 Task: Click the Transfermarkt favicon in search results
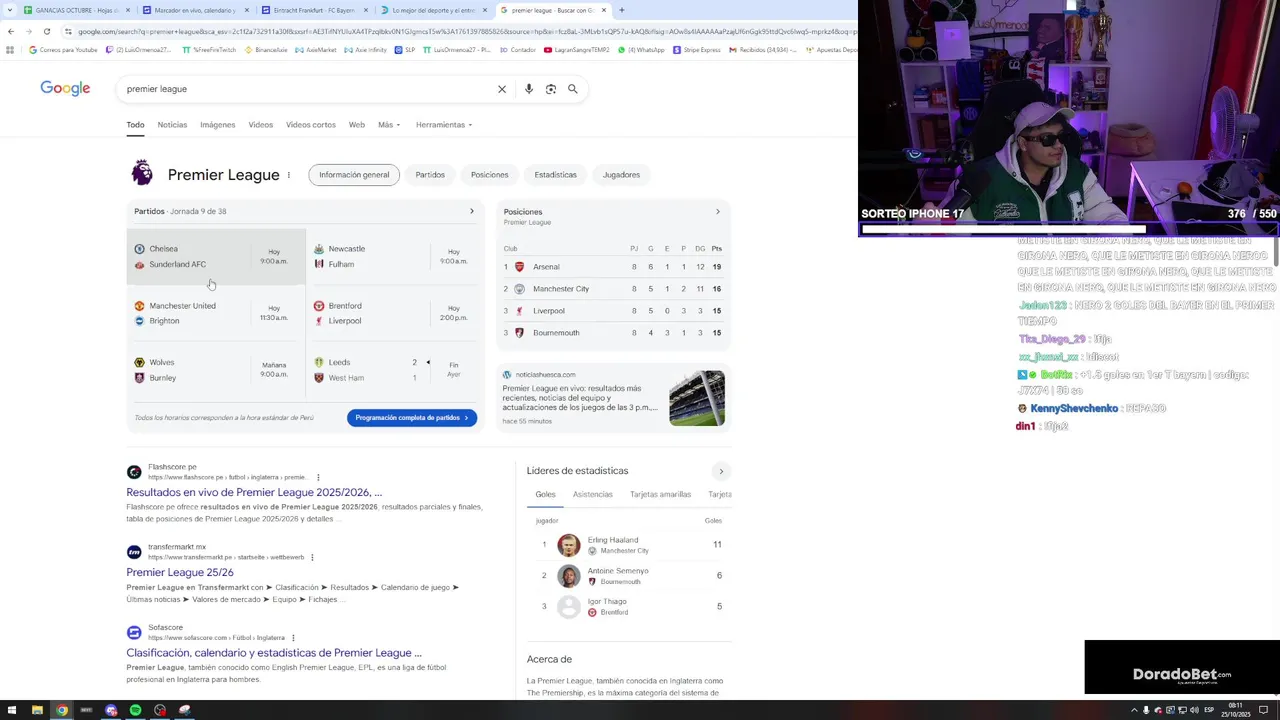pyautogui.click(x=134, y=552)
